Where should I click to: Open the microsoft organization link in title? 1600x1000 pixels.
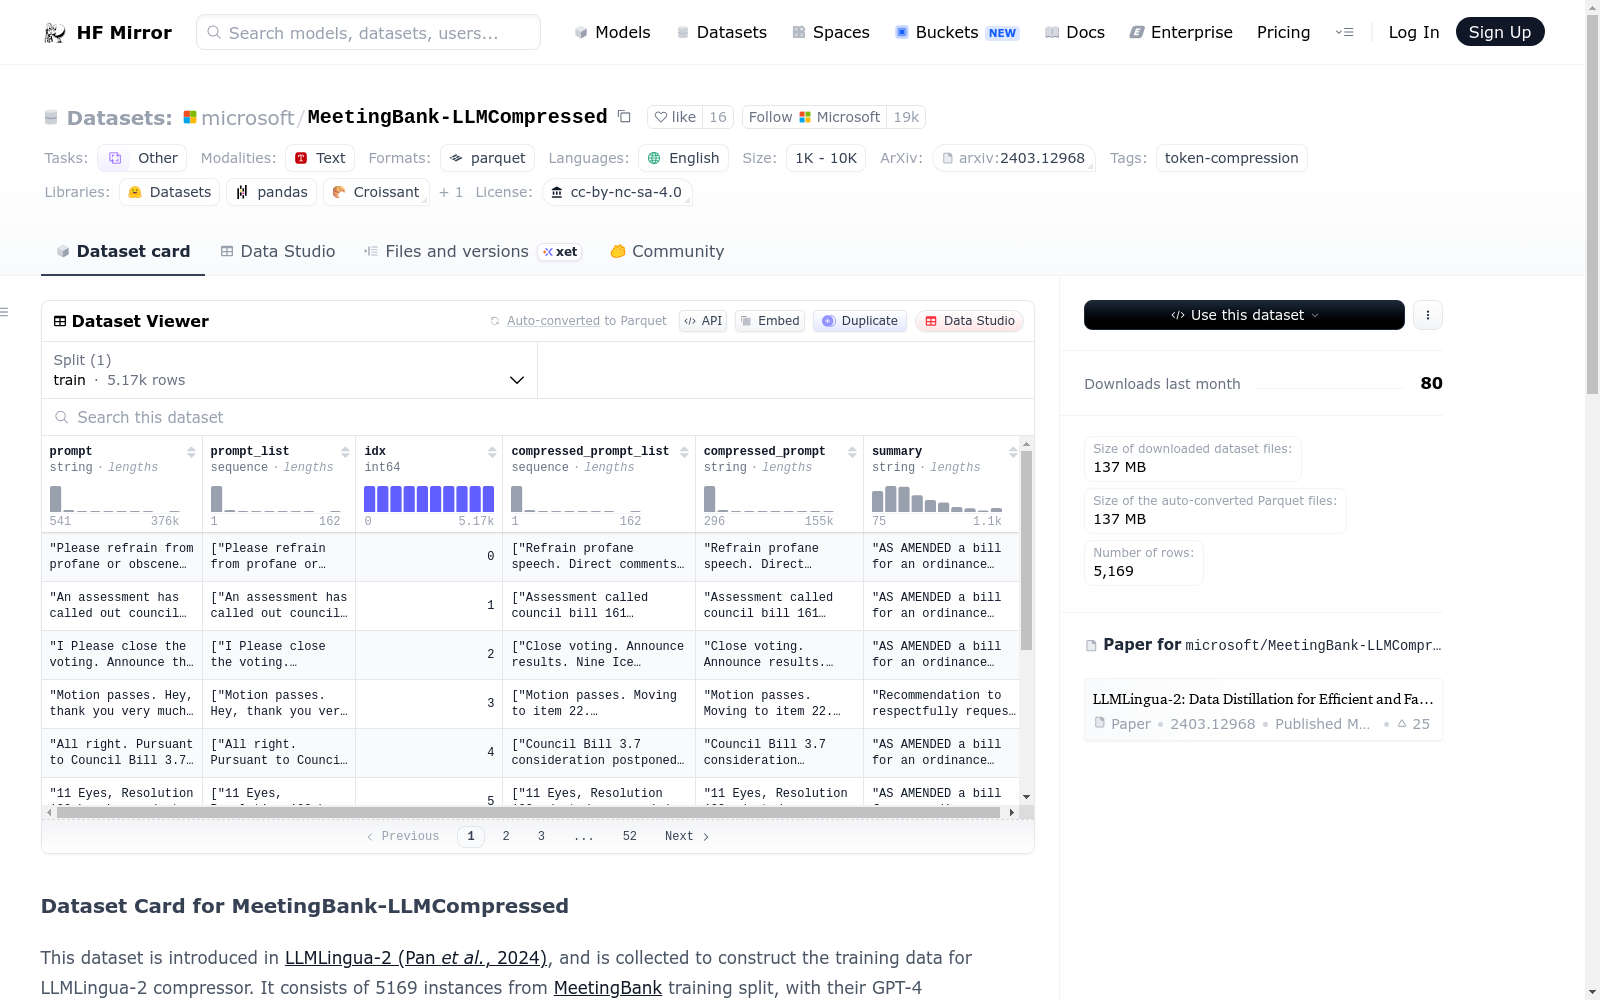(x=248, y=118)
